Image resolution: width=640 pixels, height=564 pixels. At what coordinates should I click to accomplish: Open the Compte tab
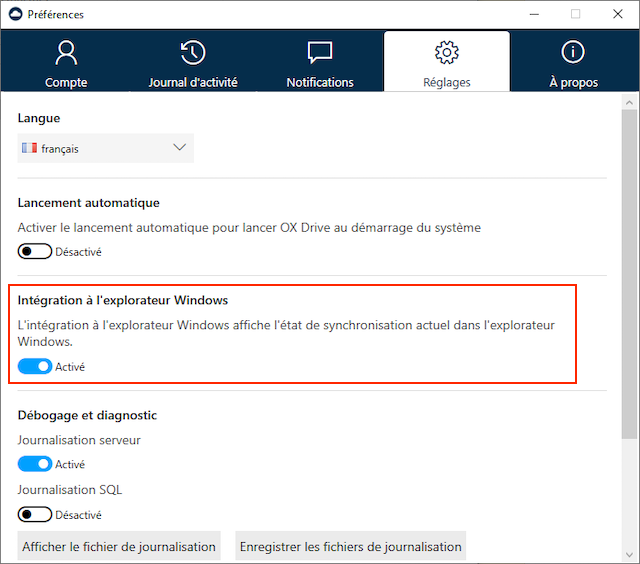pos(66,61)
